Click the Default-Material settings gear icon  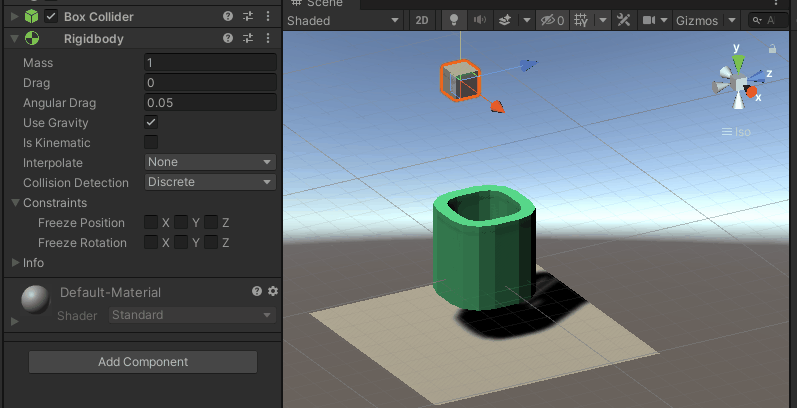pos(273,291)
